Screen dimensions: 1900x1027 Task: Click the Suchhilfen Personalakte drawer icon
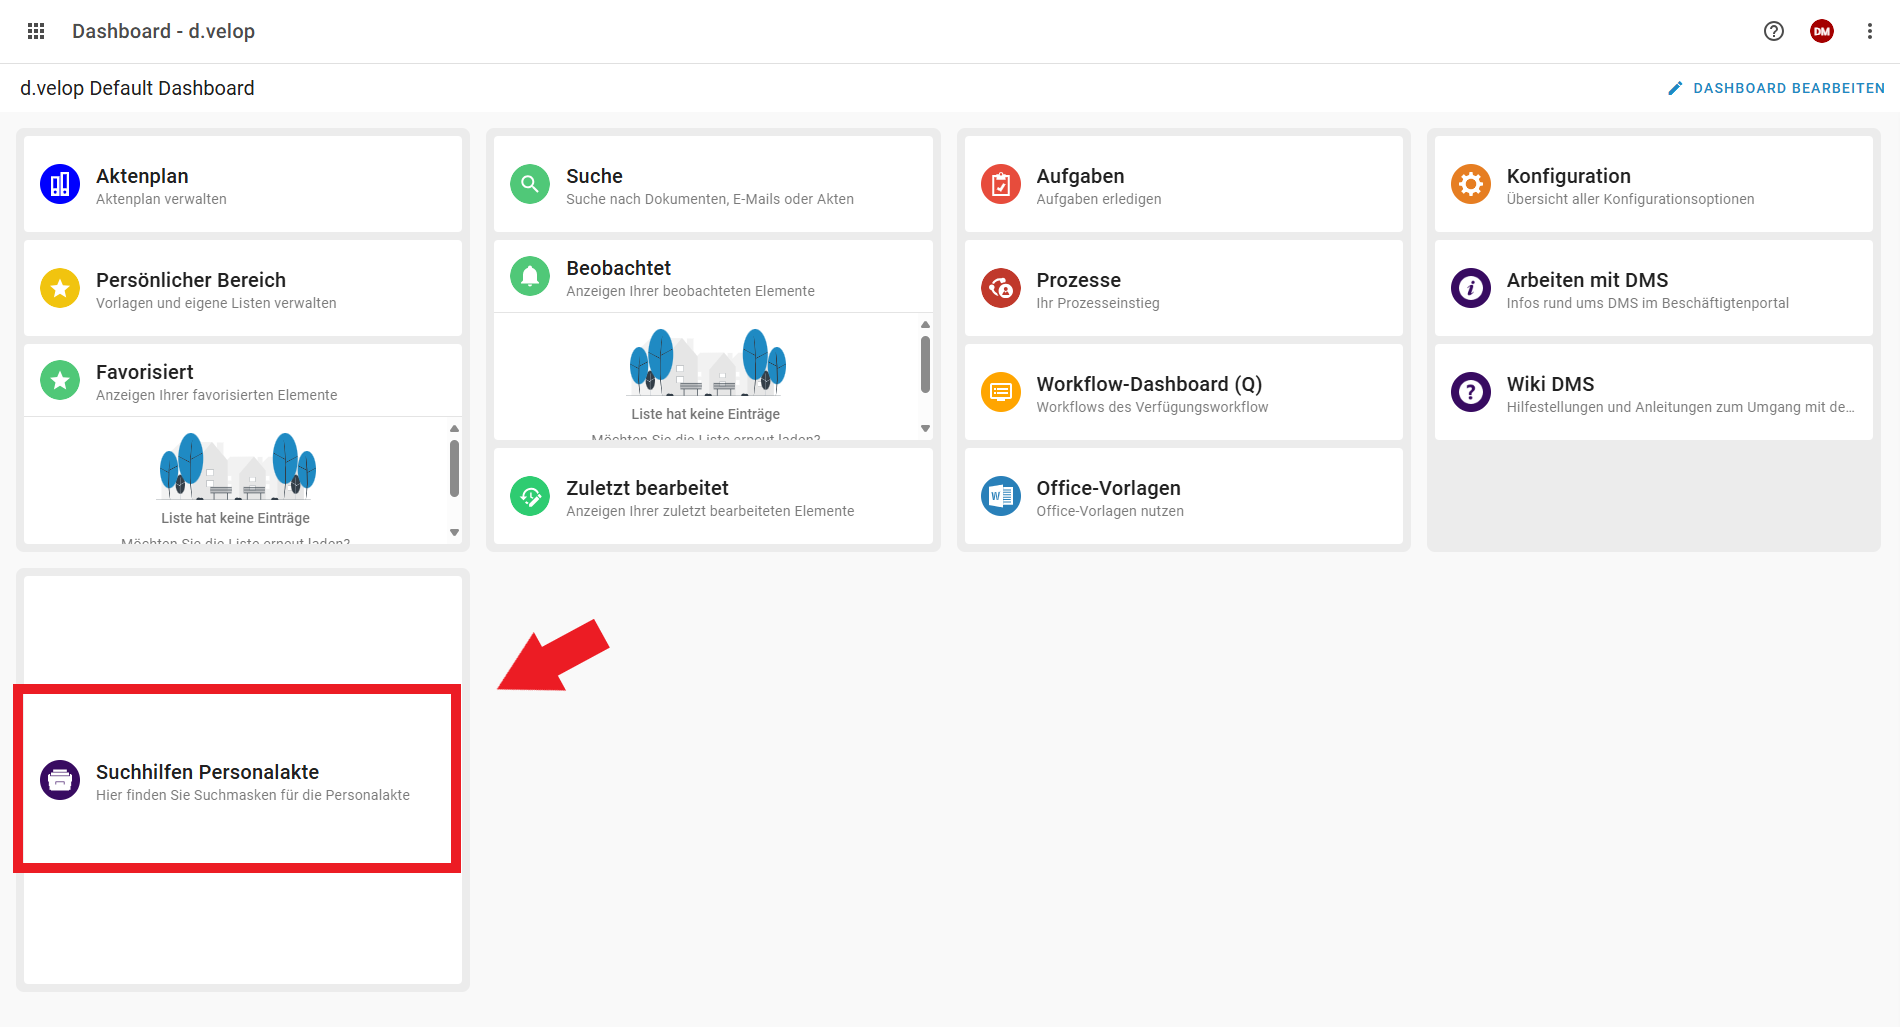[60, 780]
